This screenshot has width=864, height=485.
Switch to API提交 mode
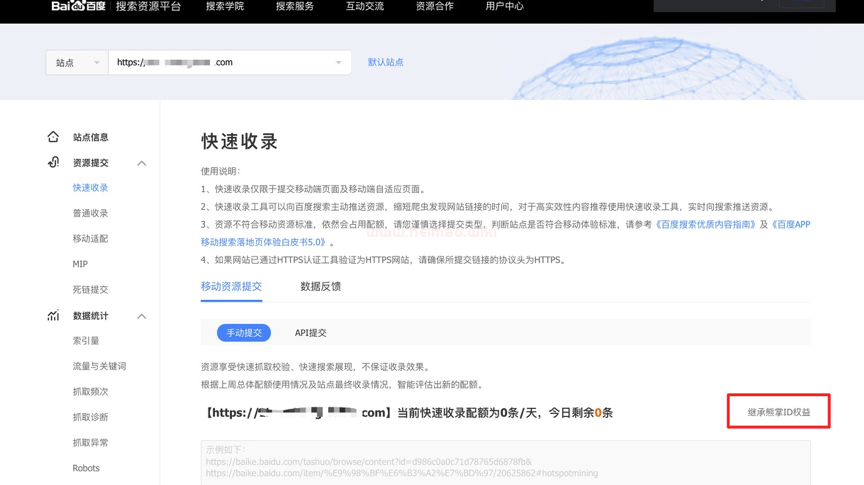coord(310,333)
